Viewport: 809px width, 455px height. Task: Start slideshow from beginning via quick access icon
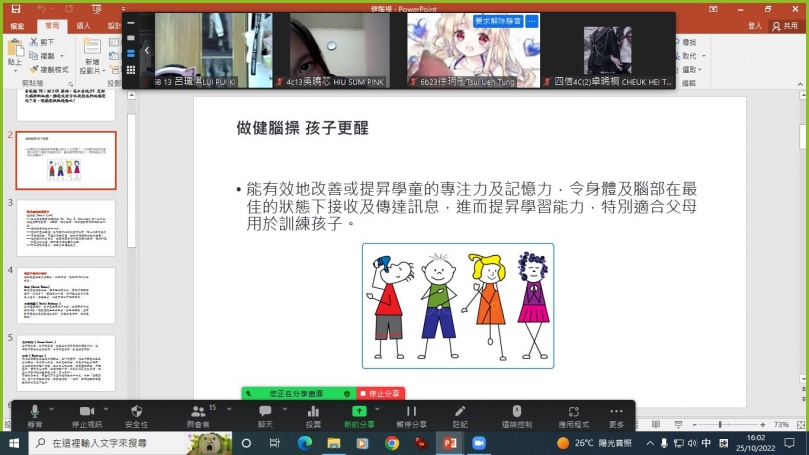pyautogui.click(x=96, y=9)
